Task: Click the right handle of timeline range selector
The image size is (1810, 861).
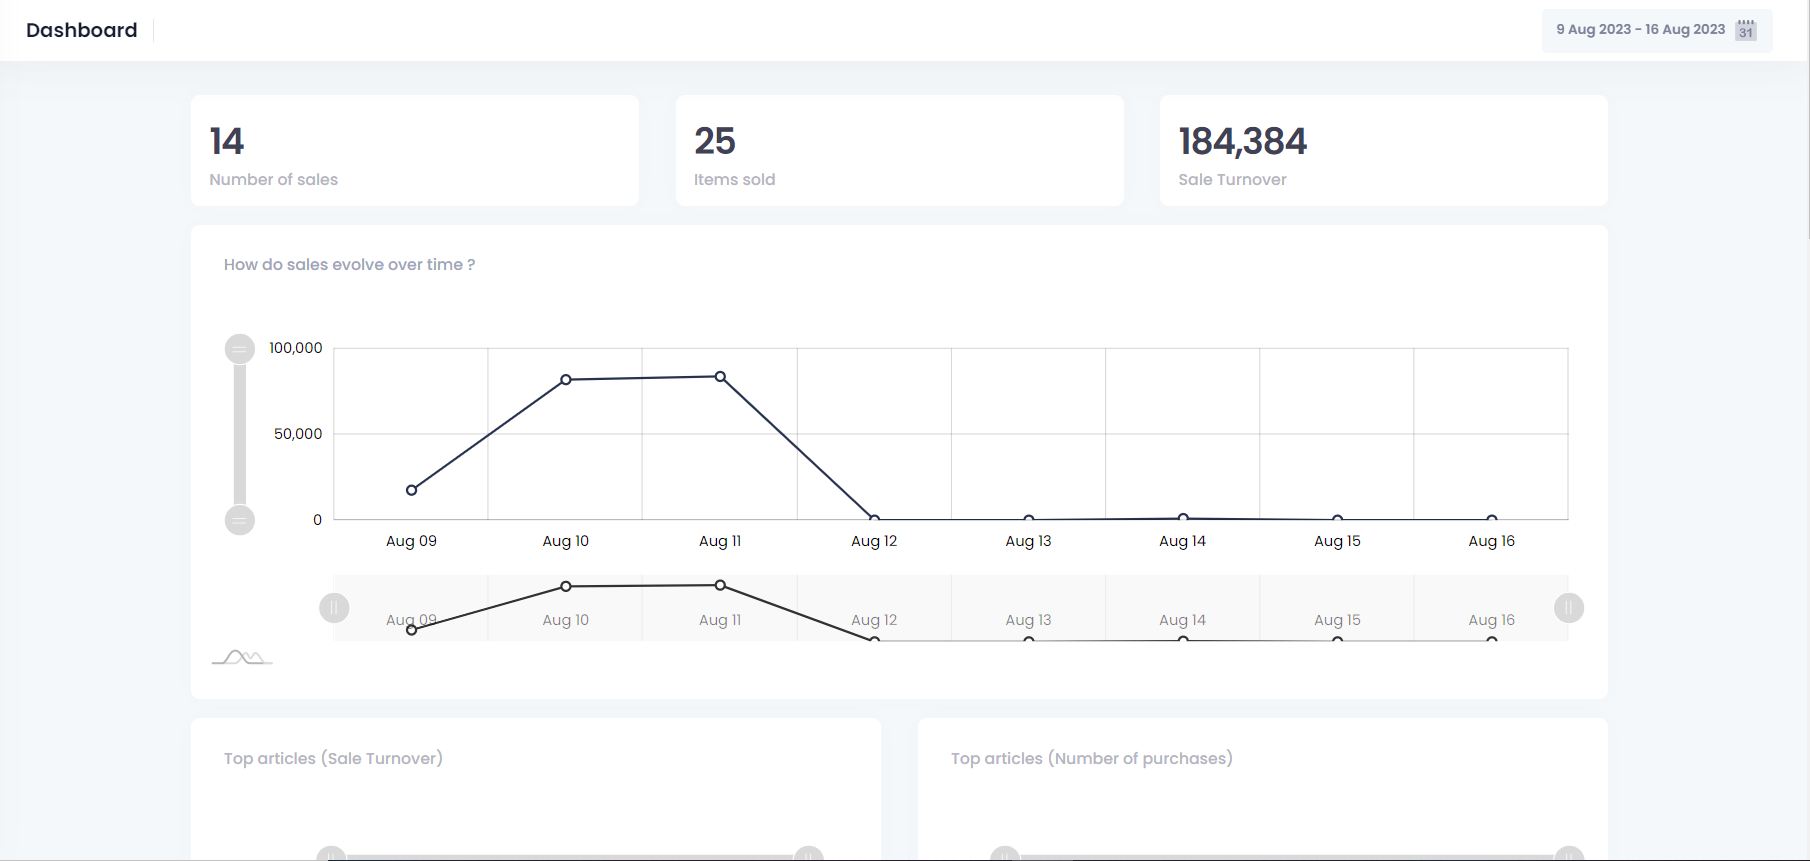Action: (x=1569, y=608)
